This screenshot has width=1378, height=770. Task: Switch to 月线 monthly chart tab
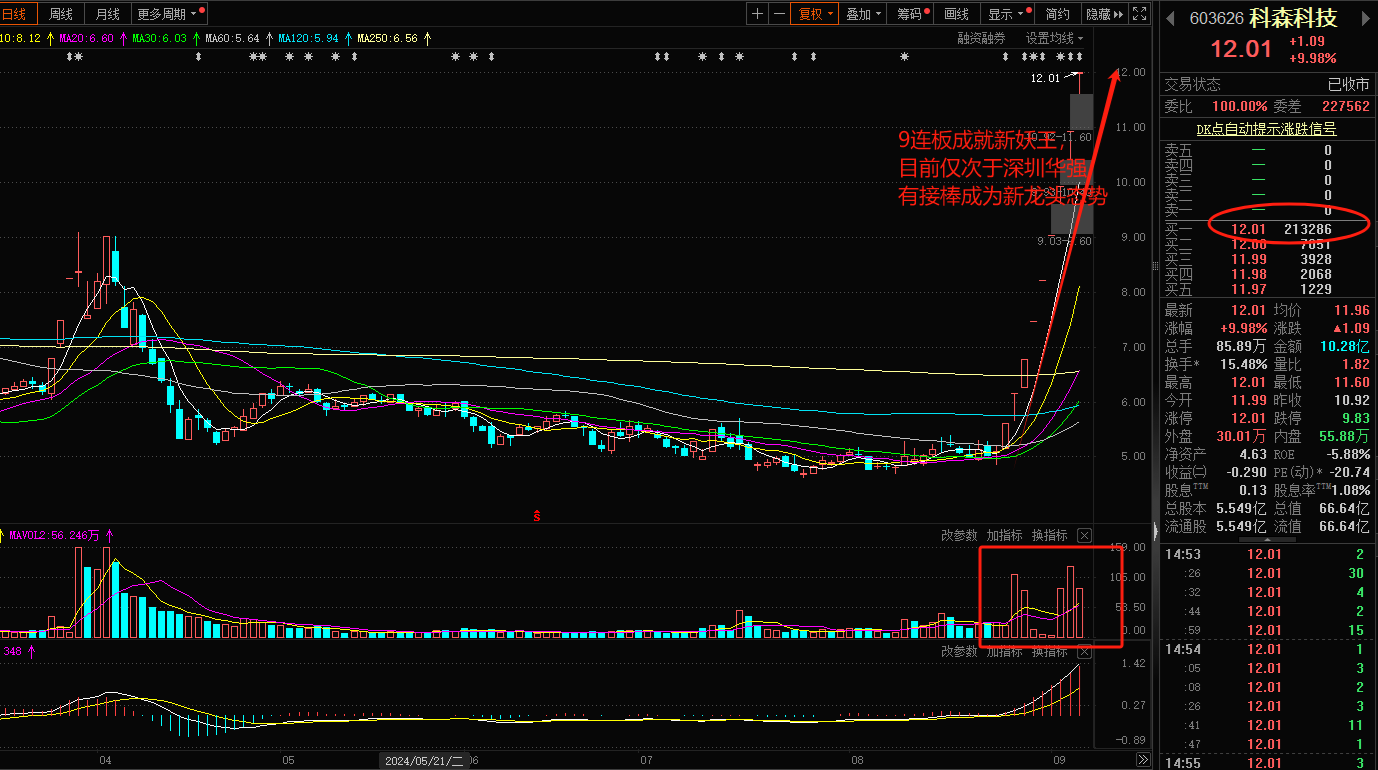pos(107,13)
